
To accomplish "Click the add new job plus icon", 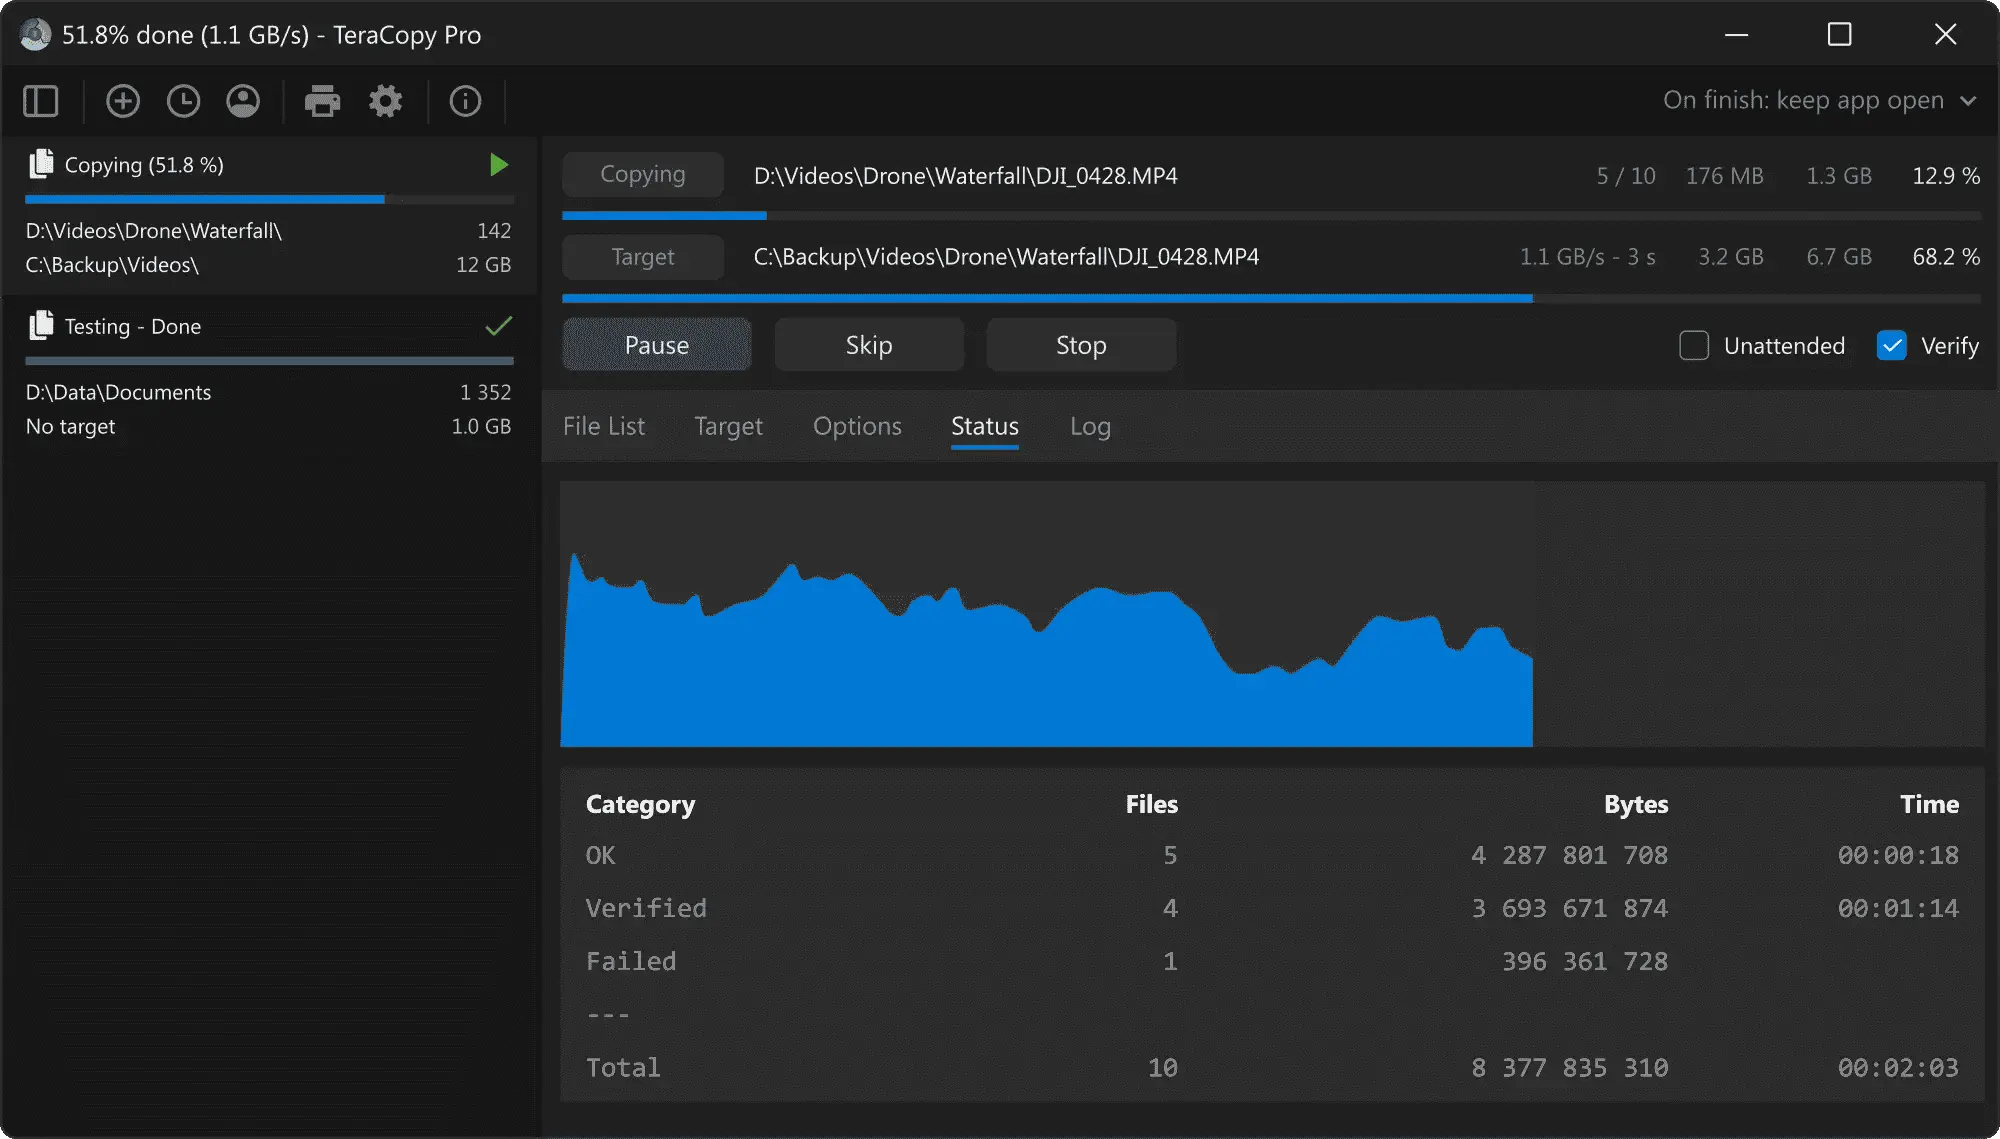I will pyautogui.click(x=123, y=101).
